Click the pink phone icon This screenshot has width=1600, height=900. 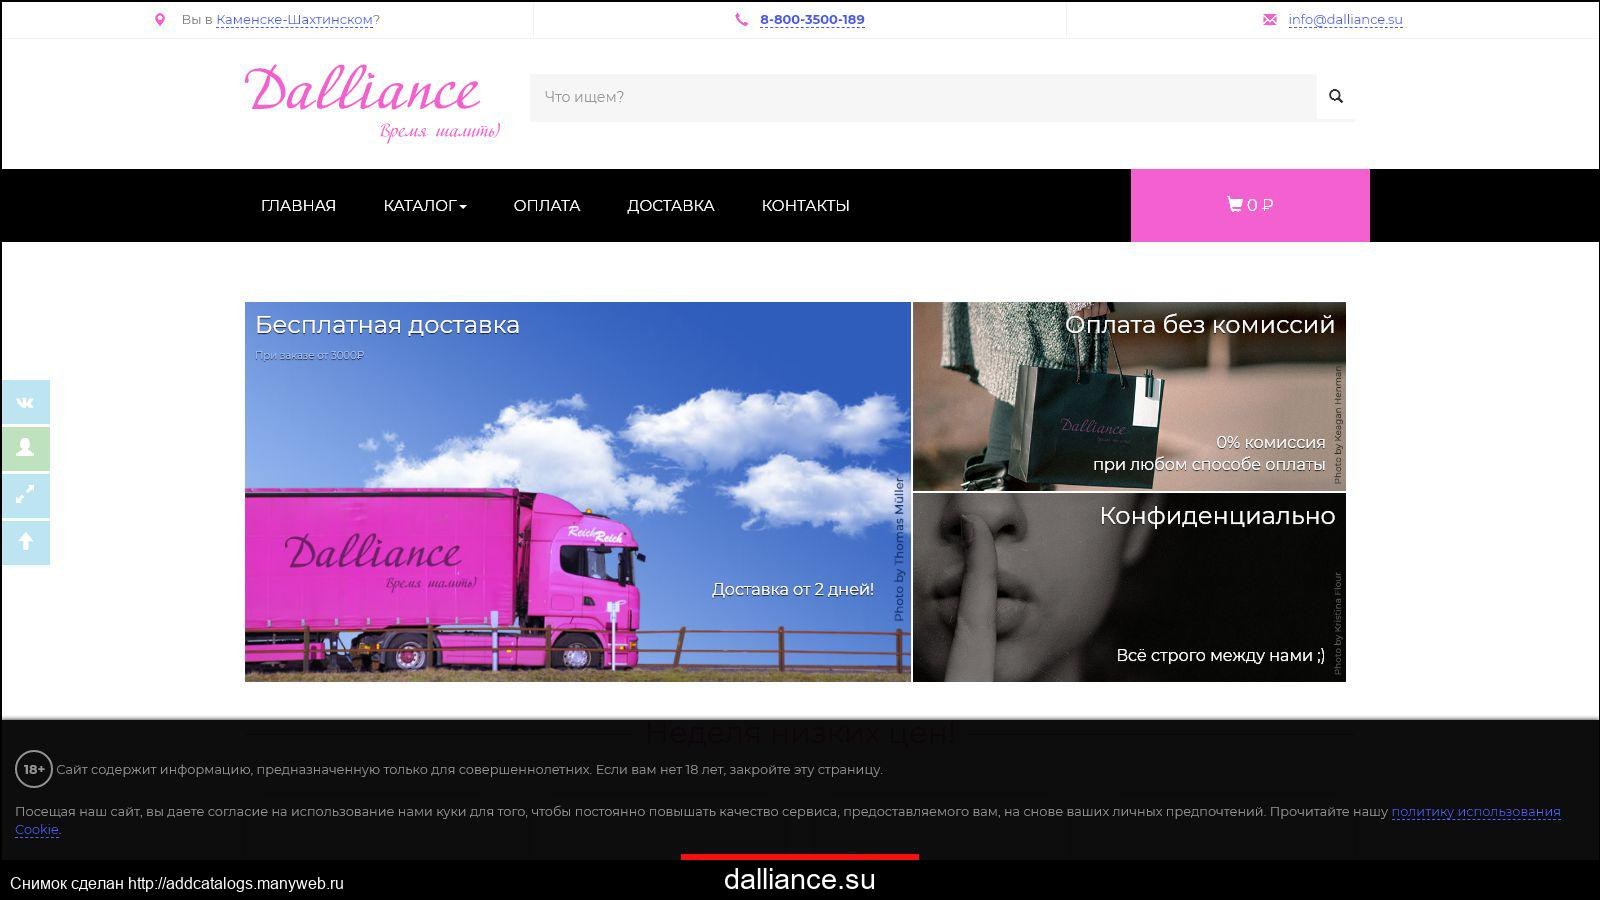click(x=741, y=20)
